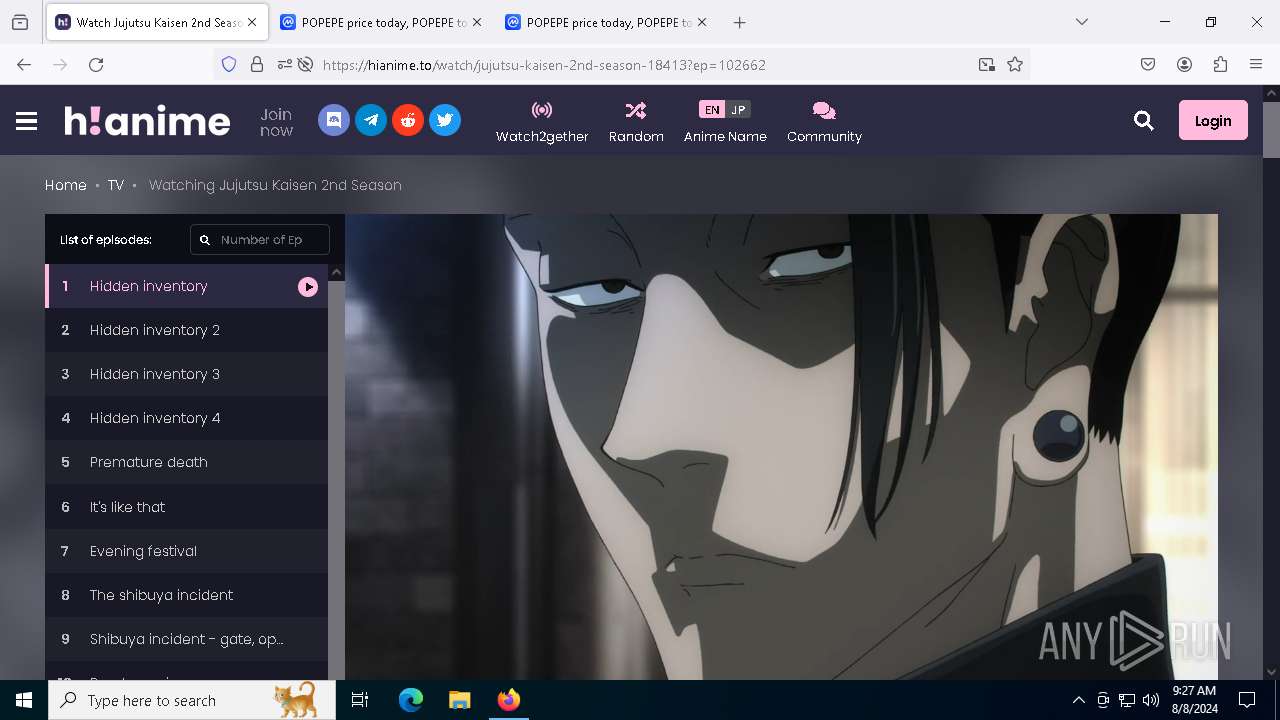Show hidden system tray icons
This screenshot has width=1280, height=720.
pos(1078,700)
